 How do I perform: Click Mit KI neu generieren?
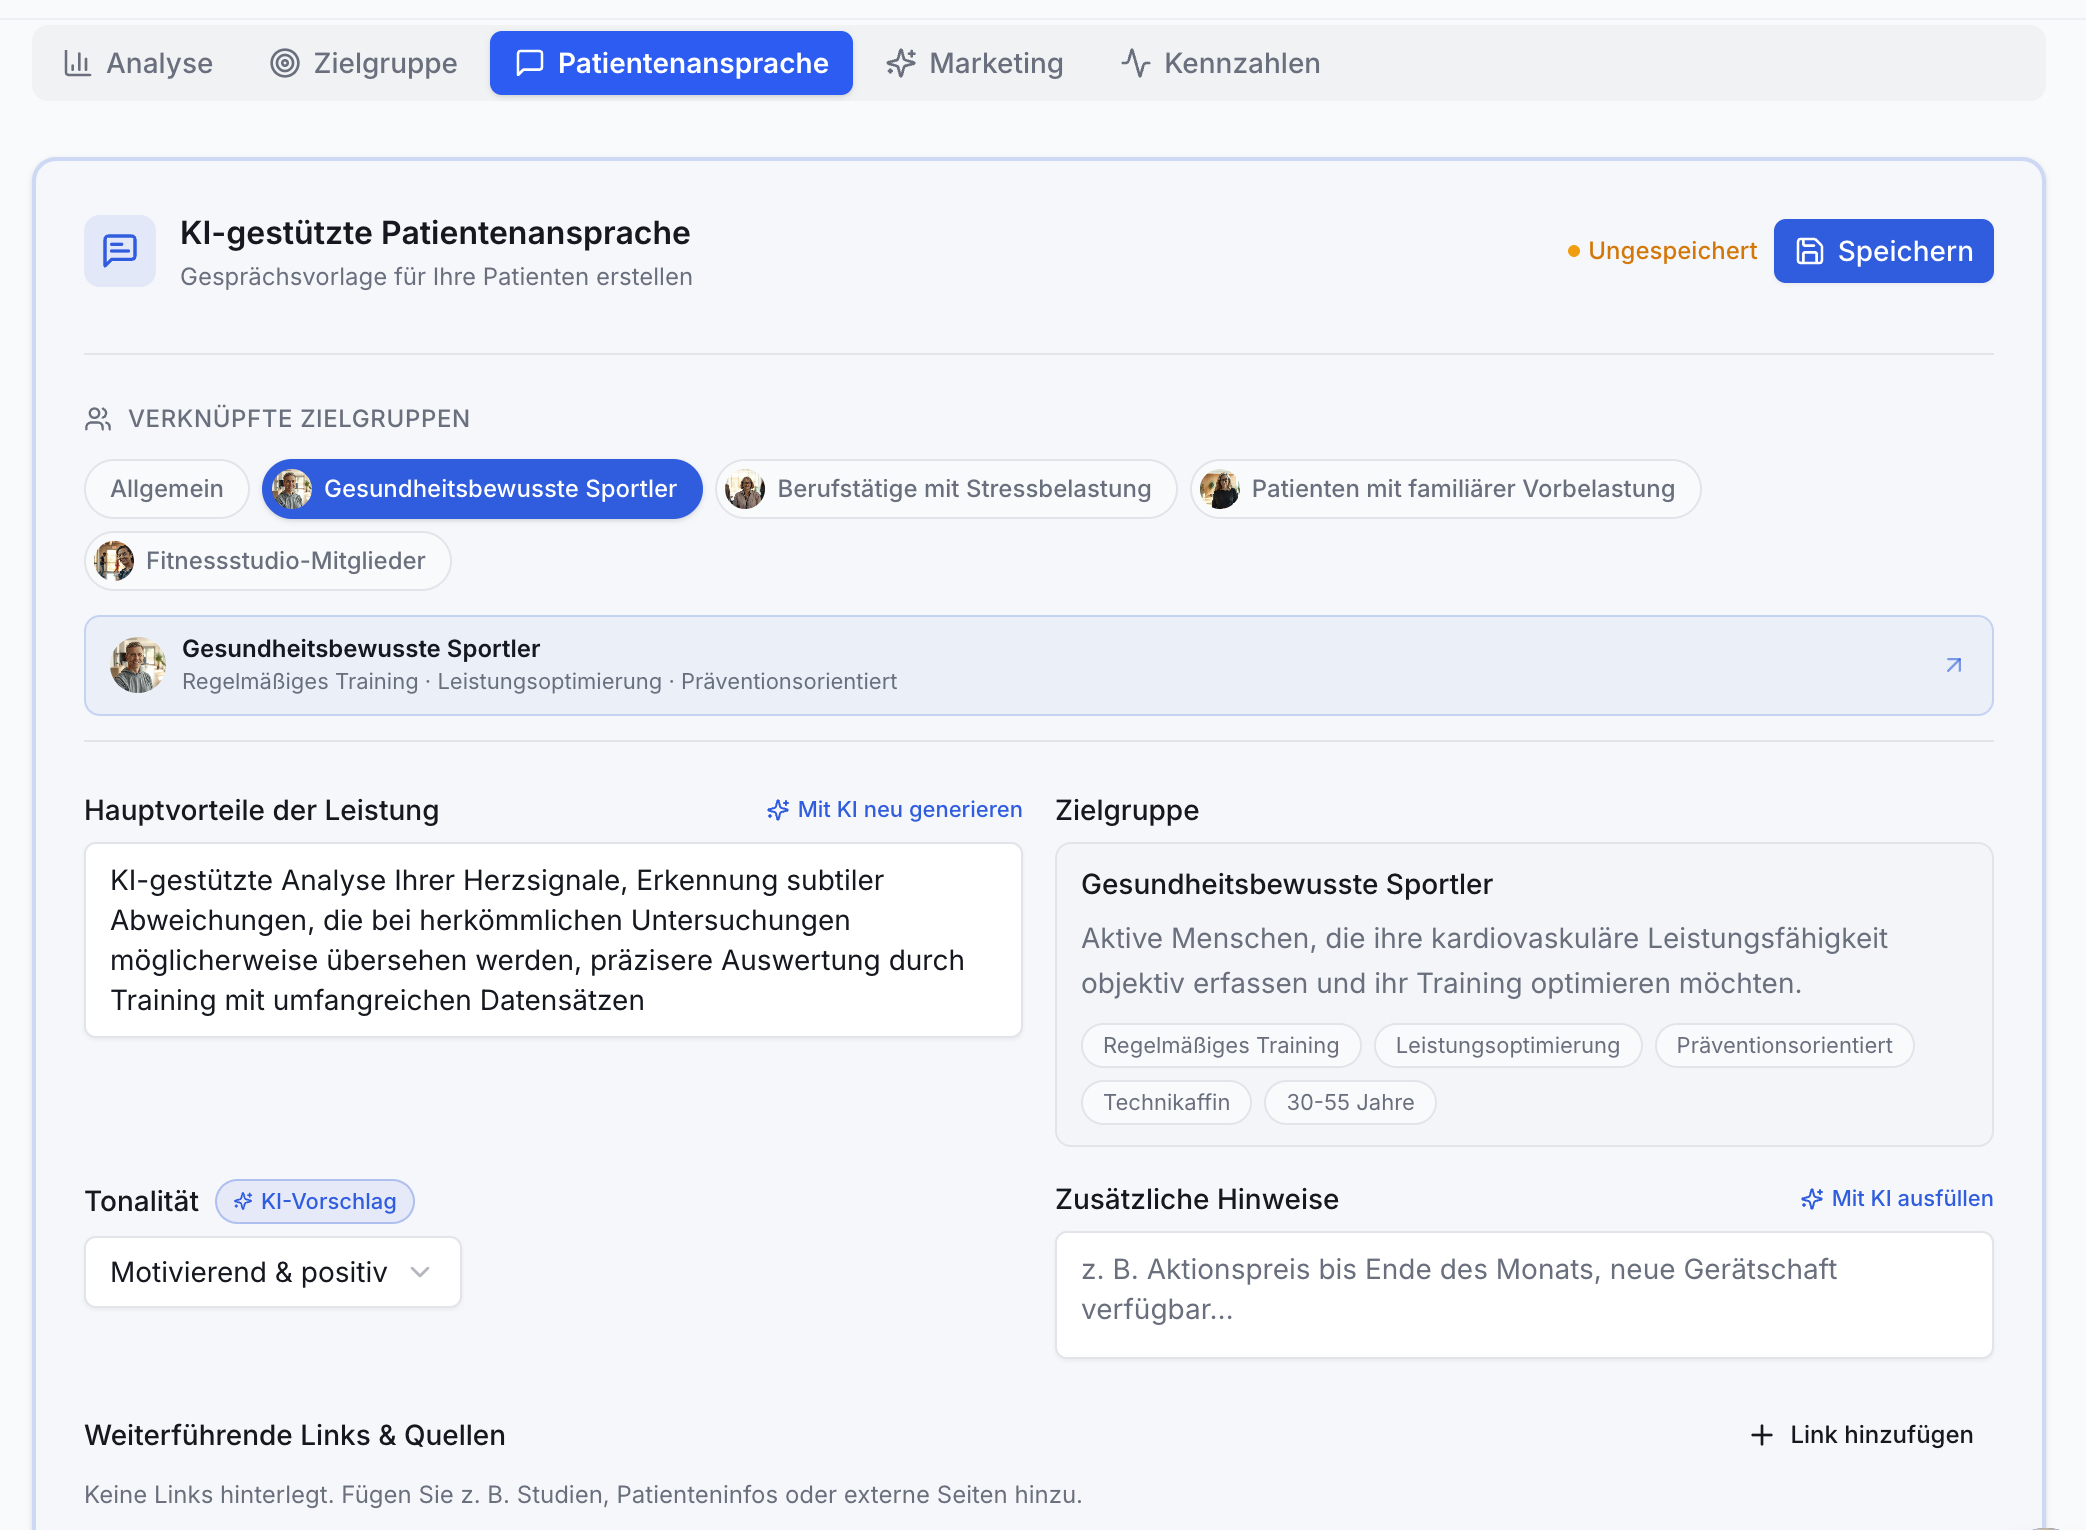pos(895,809)
